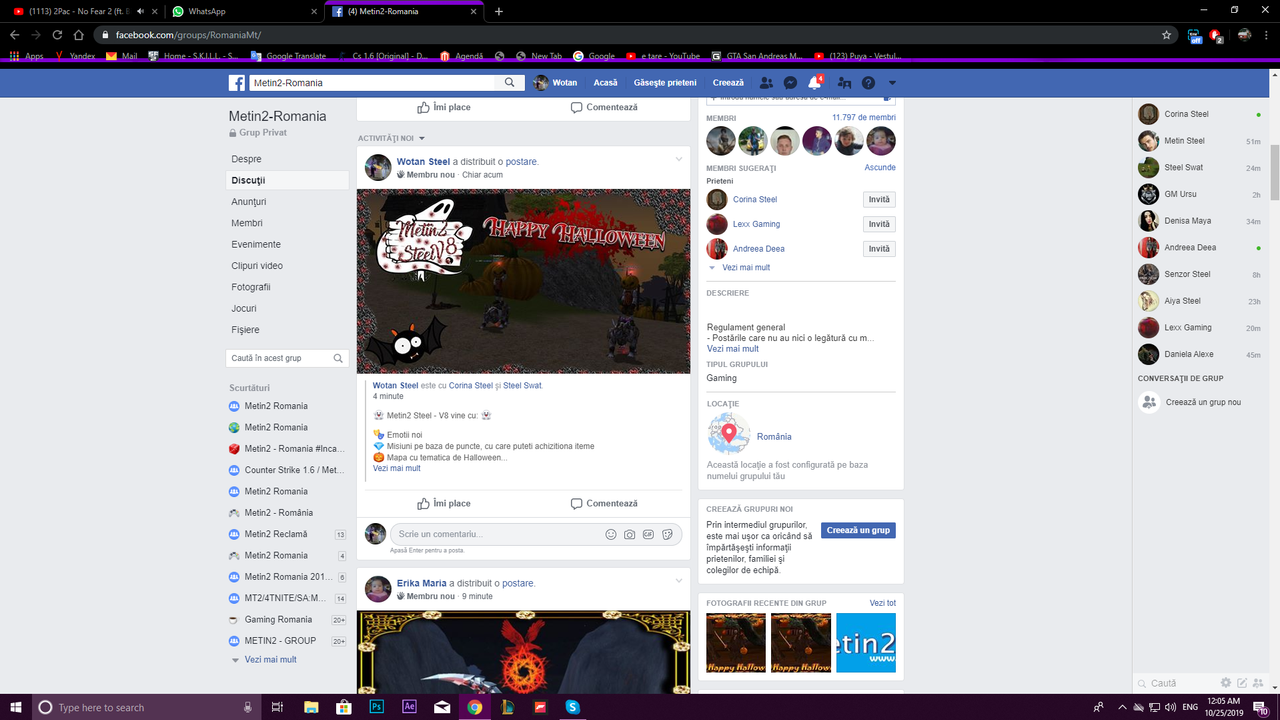Insert a GIF into the comment box
Screen dimensions: 1280x720
pyautogui.click(x=648, y=534)
